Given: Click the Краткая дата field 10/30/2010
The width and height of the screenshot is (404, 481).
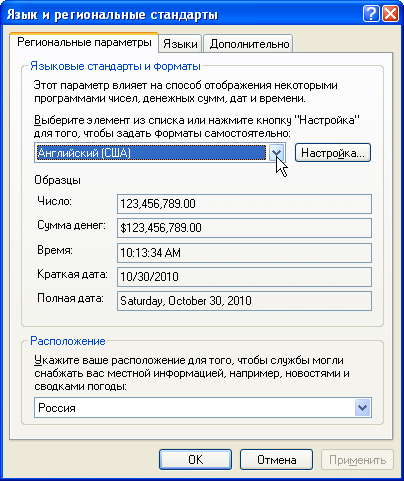Looking at the screenshot, I should point(244,277).
